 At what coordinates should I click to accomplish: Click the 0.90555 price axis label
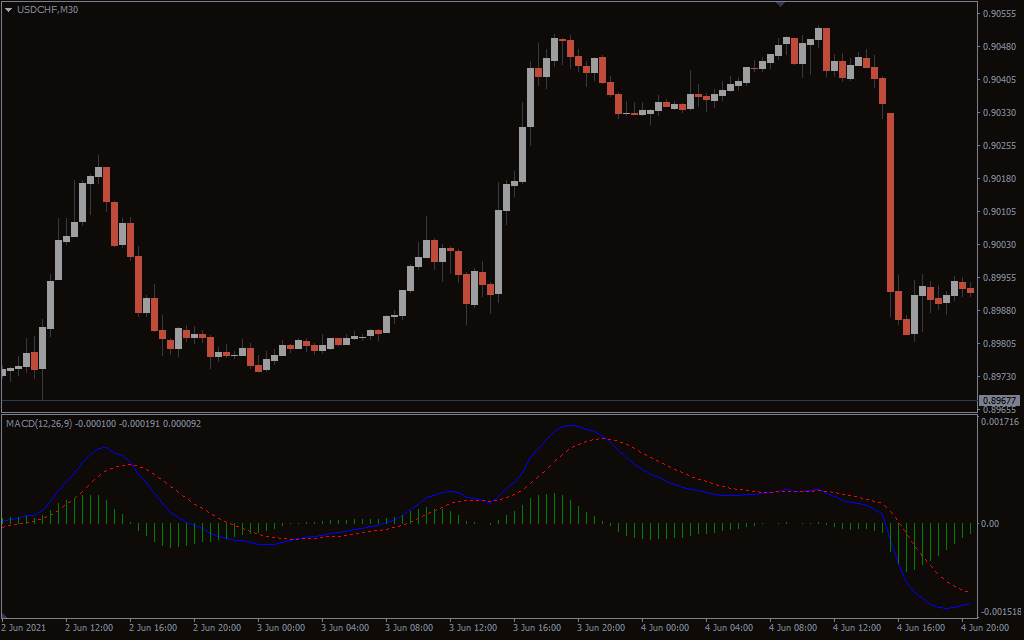pos(999,14)
